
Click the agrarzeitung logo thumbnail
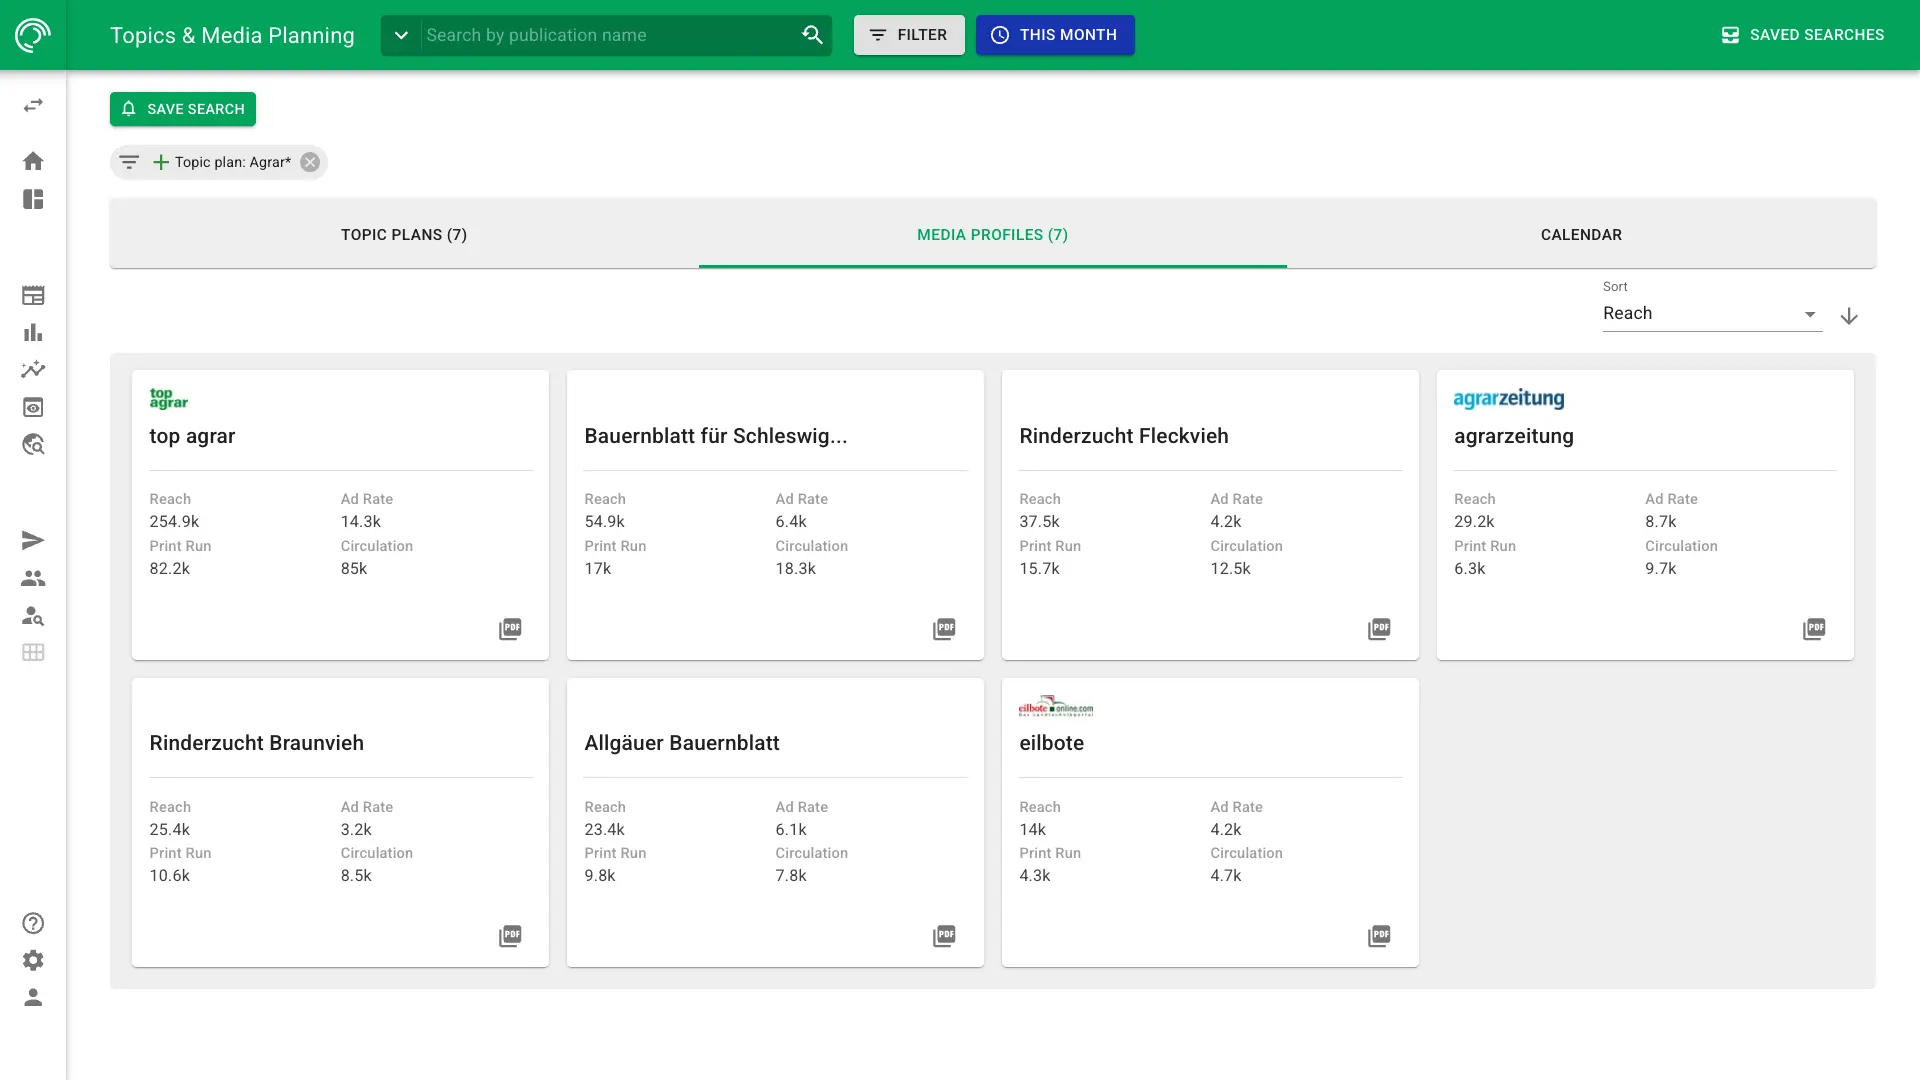click(1509, 398)
